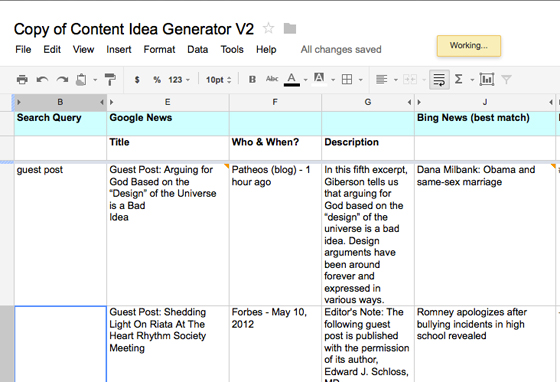Viewport: 560px width, 382px height.
Task: Click the Undo arrow icon
Action: click(42, 79)
